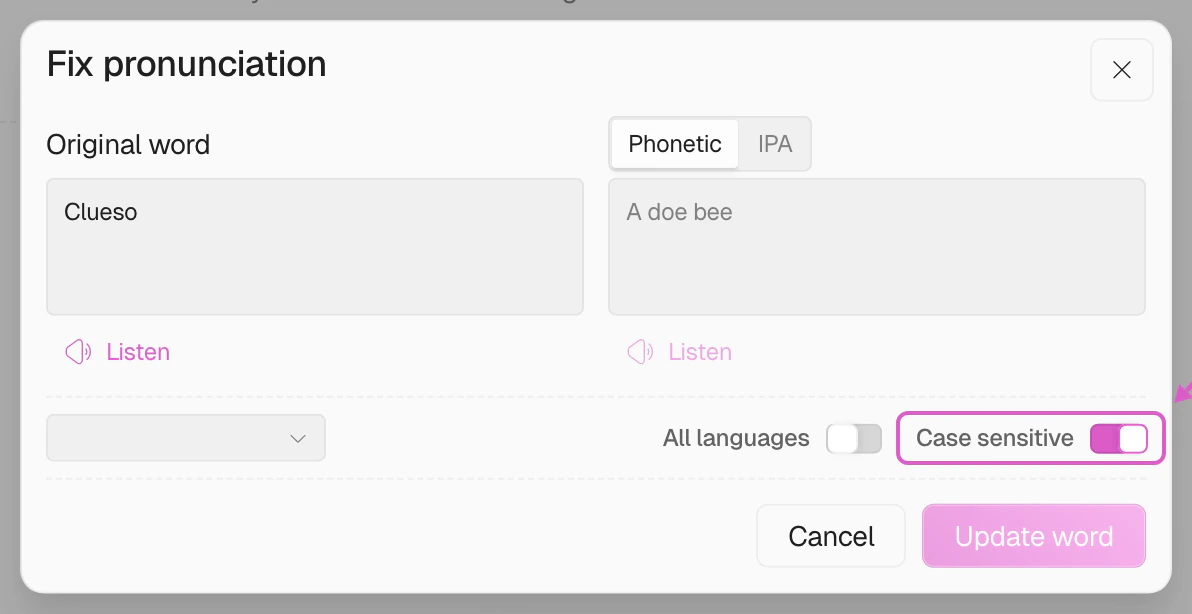The height and width of the screenshot is (614, 1192).
Task: Disable the Case sensitive switch
Action: (x=1118, y=439)
